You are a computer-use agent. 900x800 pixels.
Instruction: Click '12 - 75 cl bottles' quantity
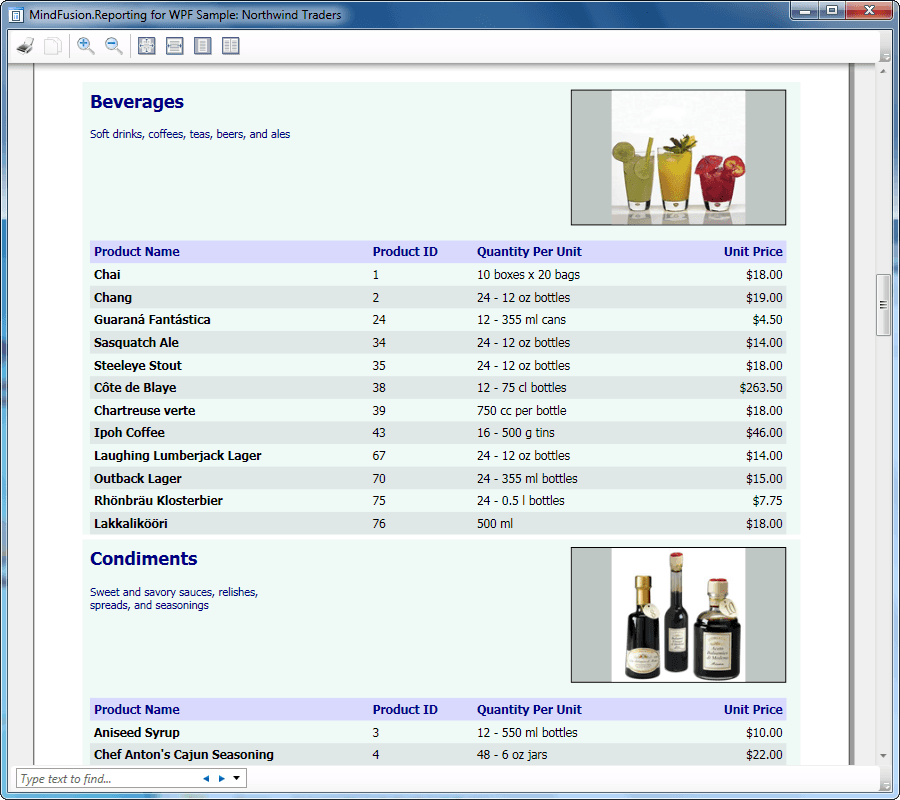coord(522,388)
